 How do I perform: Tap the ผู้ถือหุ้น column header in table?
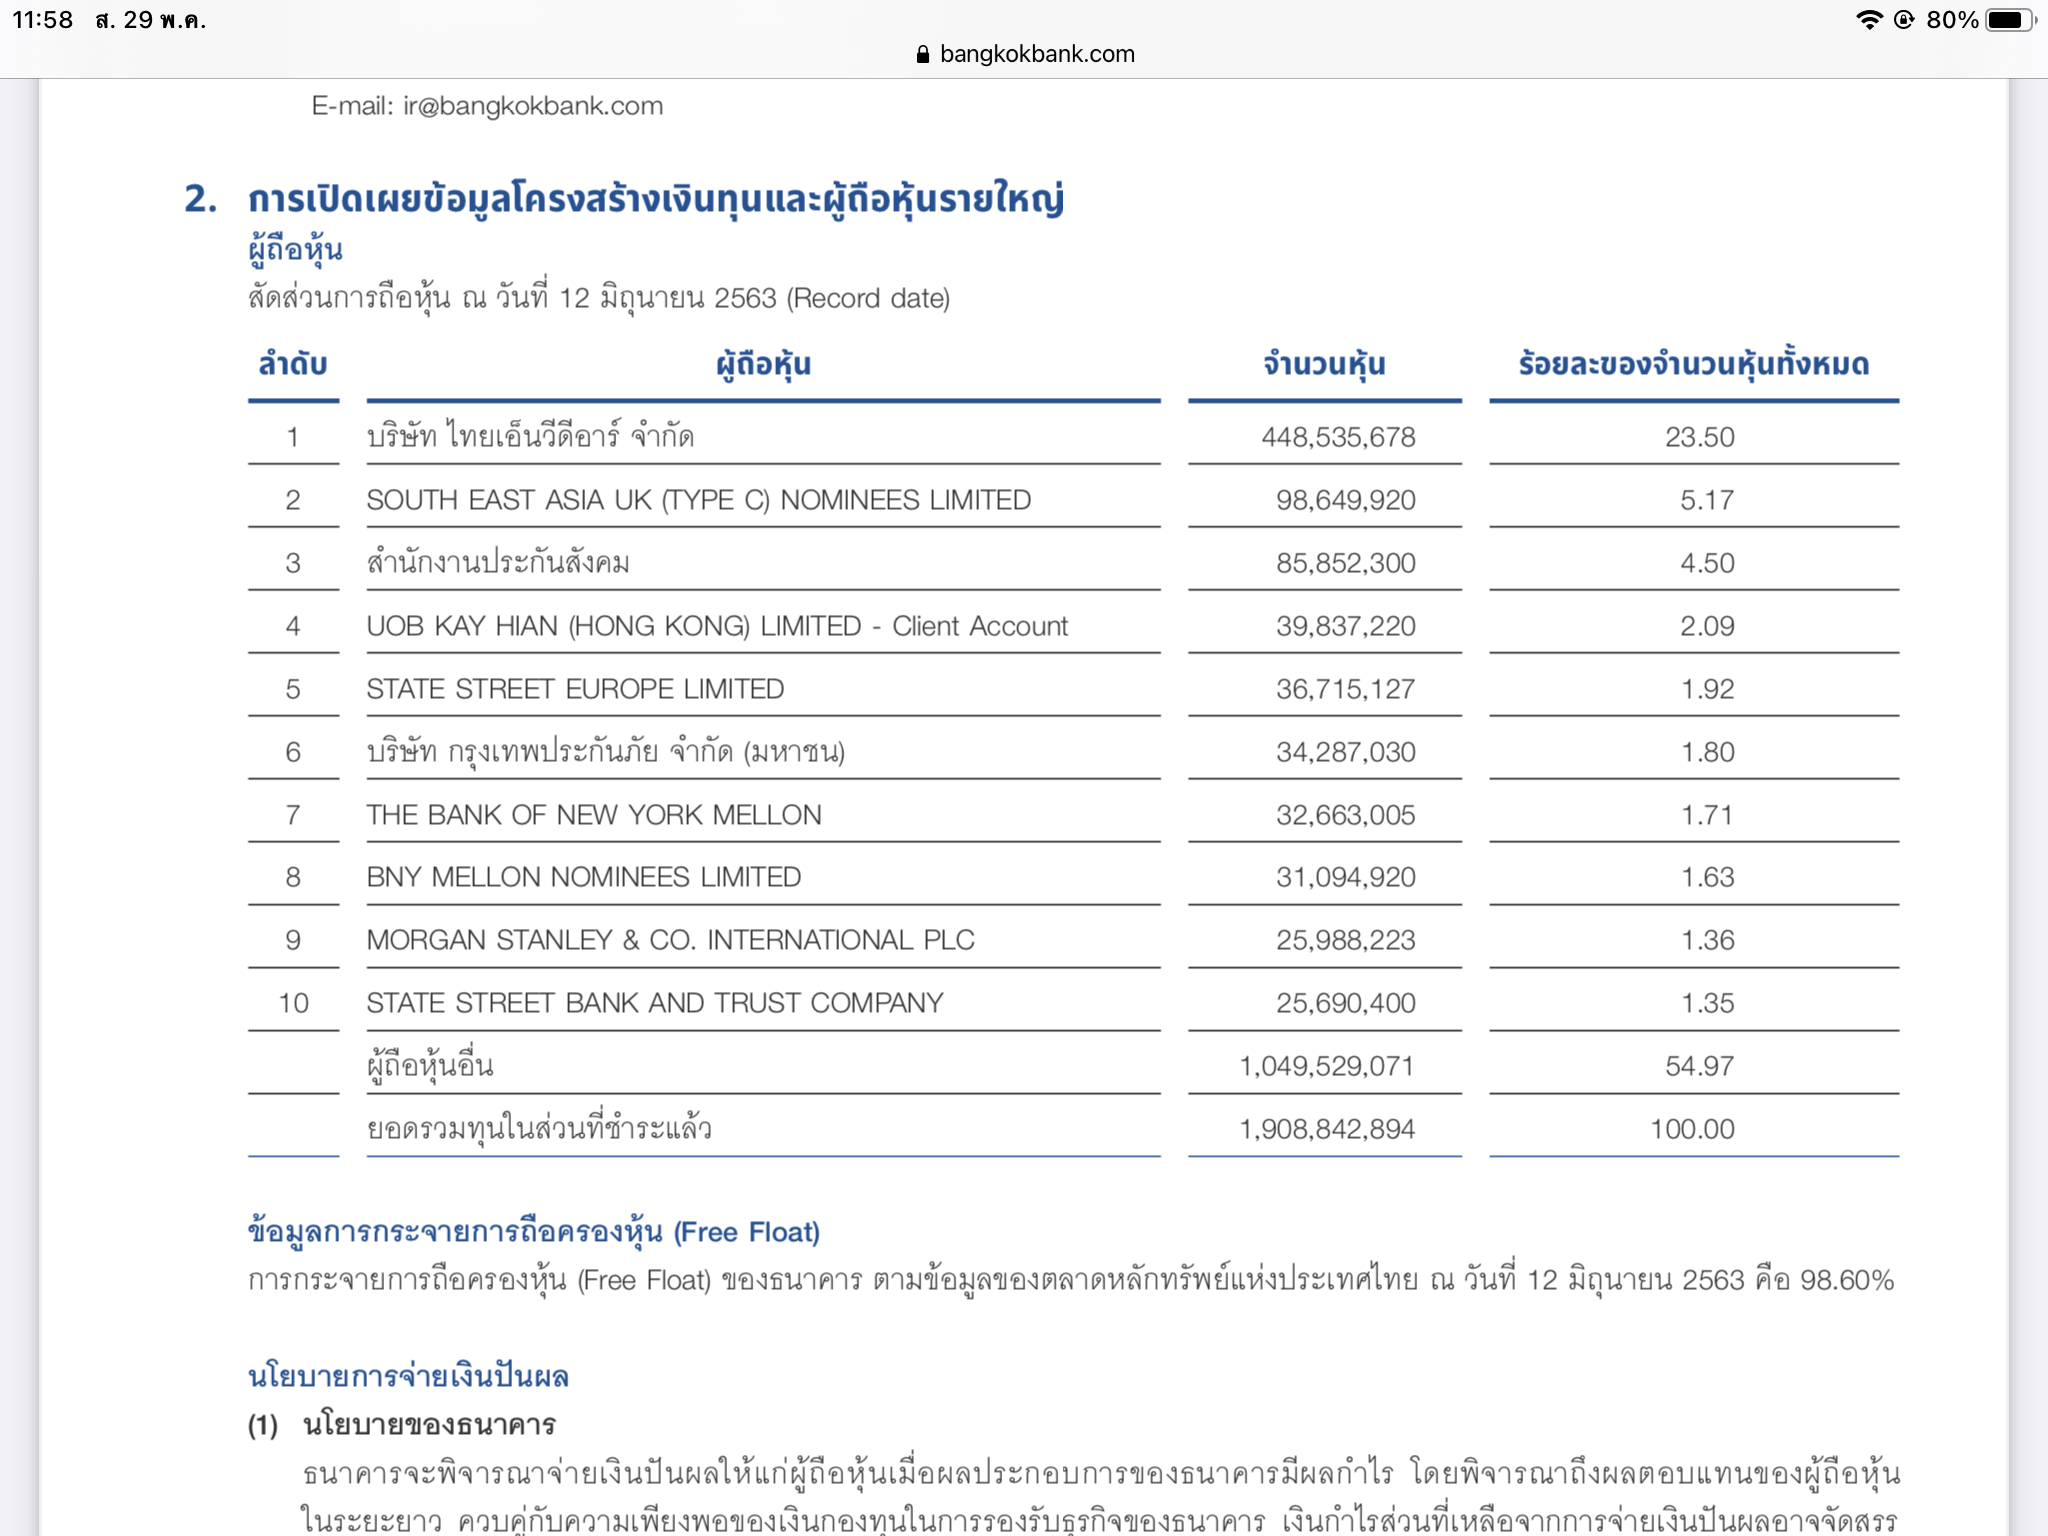click(x=763, y=364)
